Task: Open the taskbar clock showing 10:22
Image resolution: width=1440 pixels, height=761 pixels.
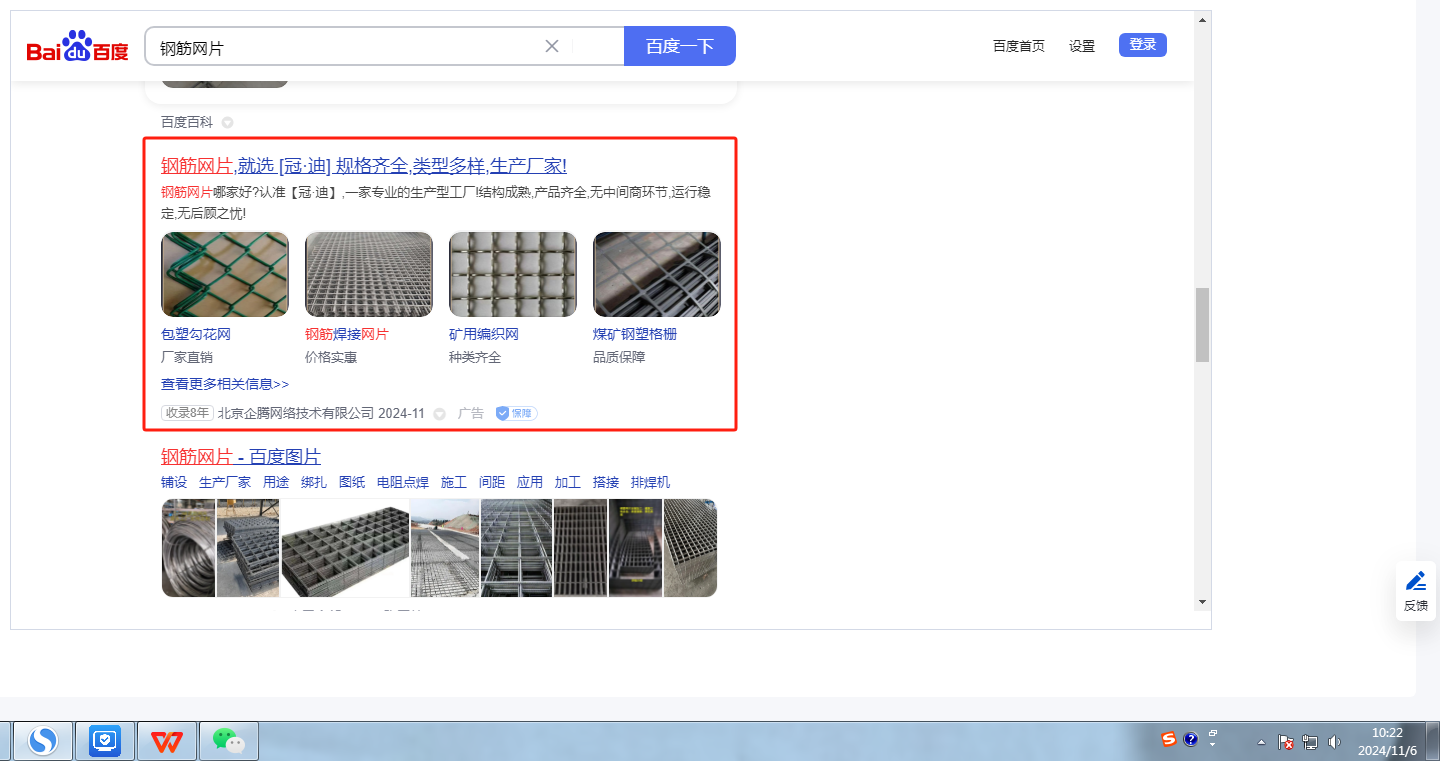Action: pyautogui.click(x=1387, y=741)
